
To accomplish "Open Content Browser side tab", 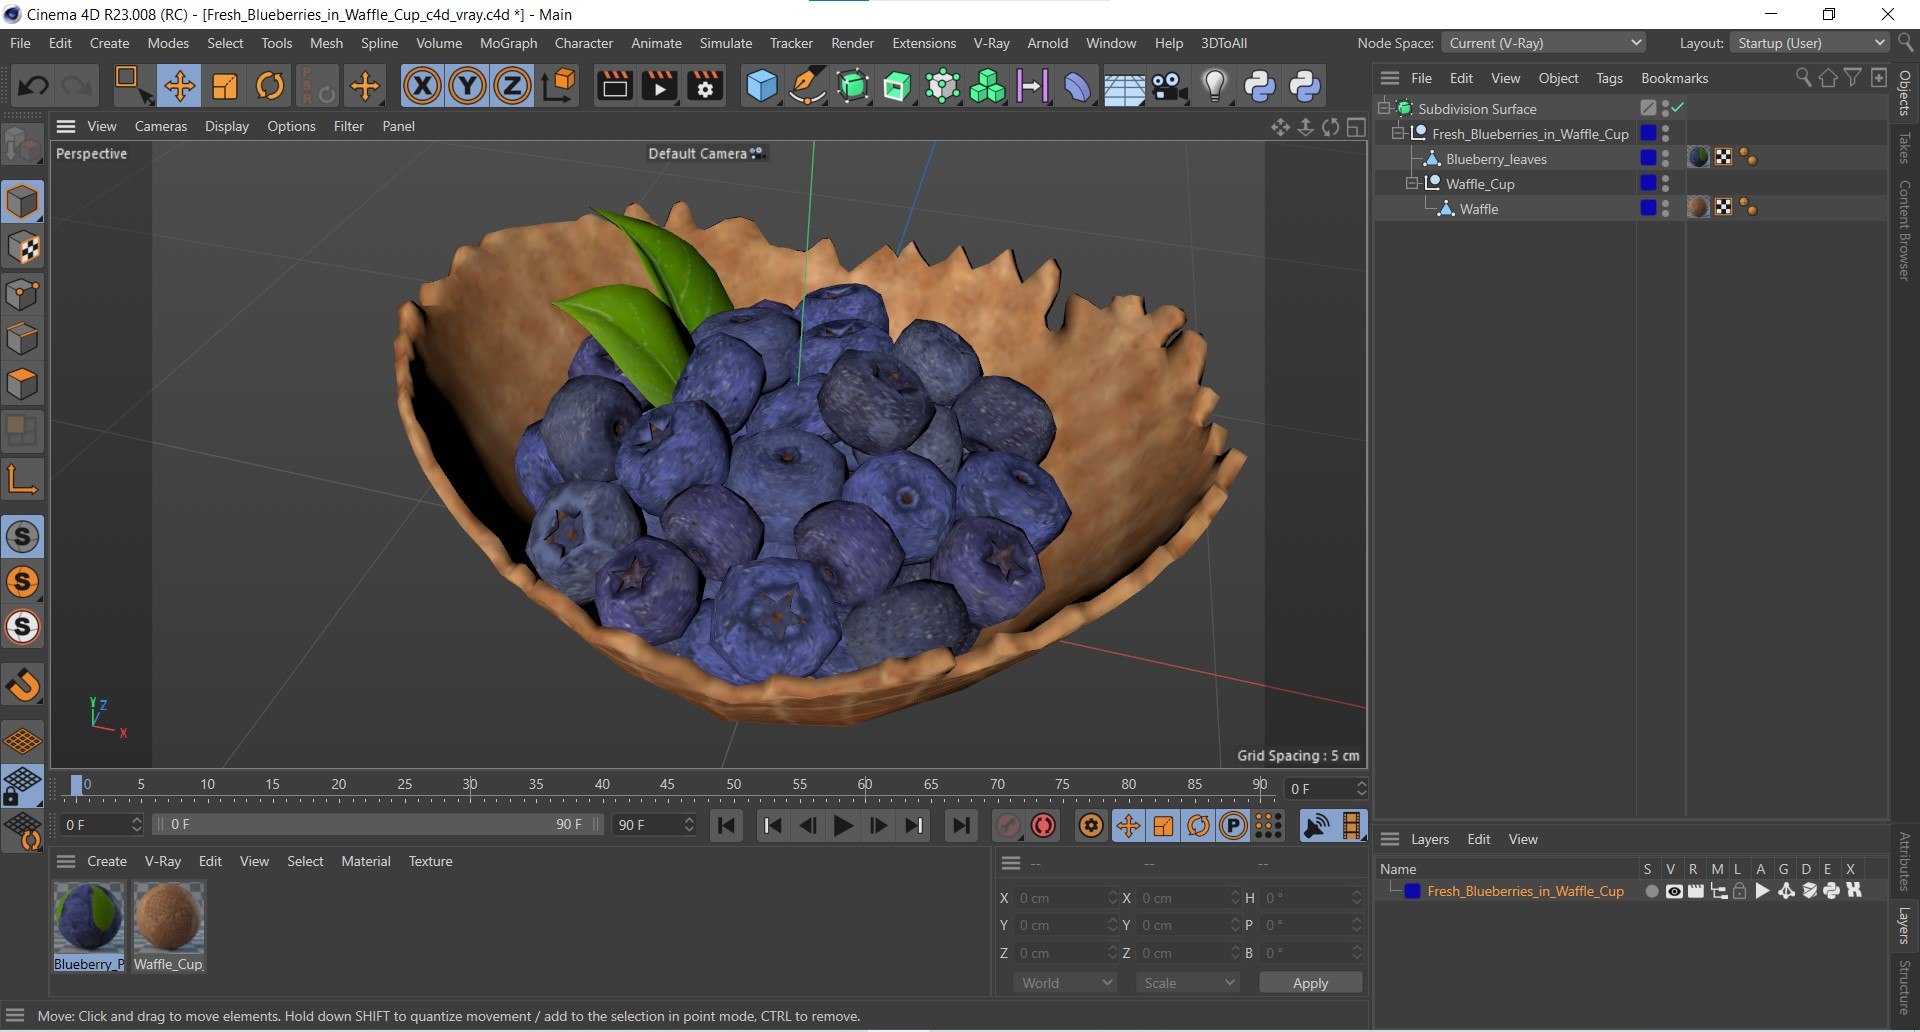I will (1904, 230).
